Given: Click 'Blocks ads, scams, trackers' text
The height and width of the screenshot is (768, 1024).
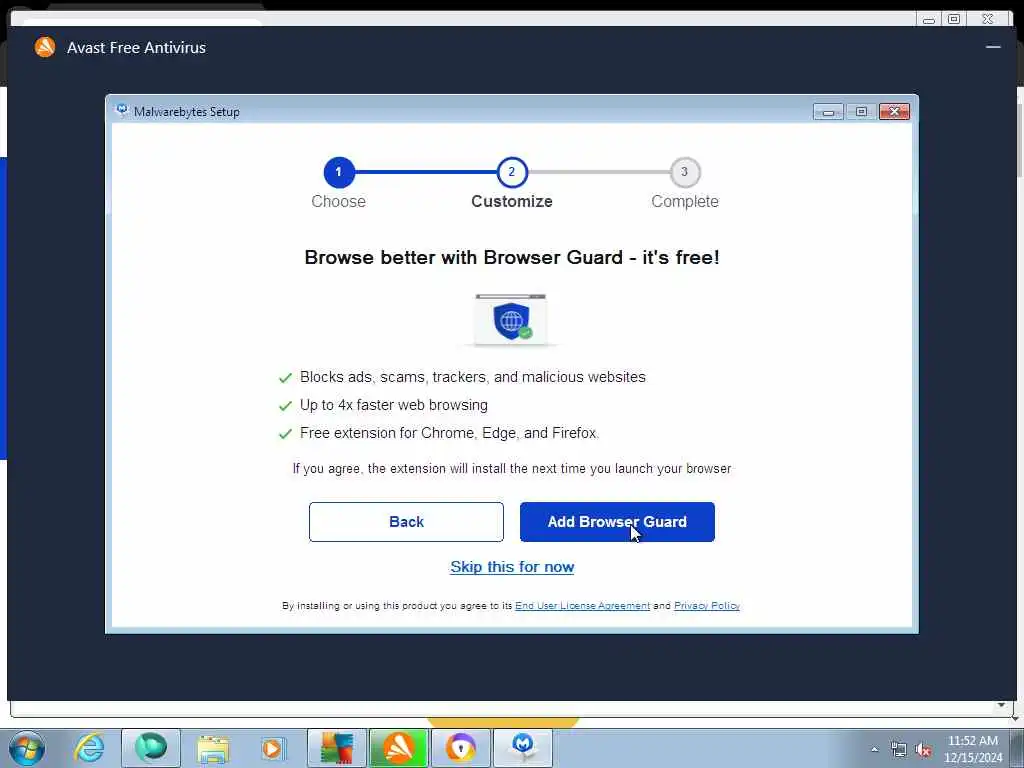Looking at the screenshot, I should [472, 377].
